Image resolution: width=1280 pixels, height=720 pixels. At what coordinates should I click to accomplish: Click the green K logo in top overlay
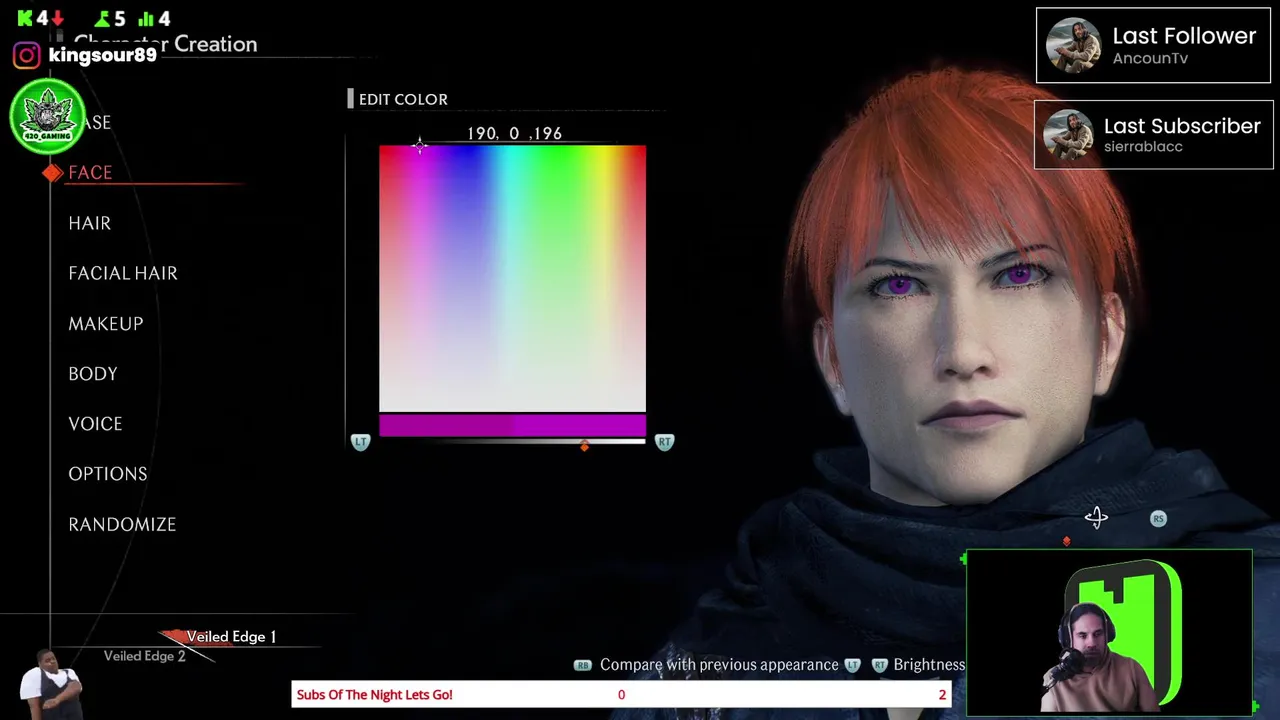(x=25, y=18)
